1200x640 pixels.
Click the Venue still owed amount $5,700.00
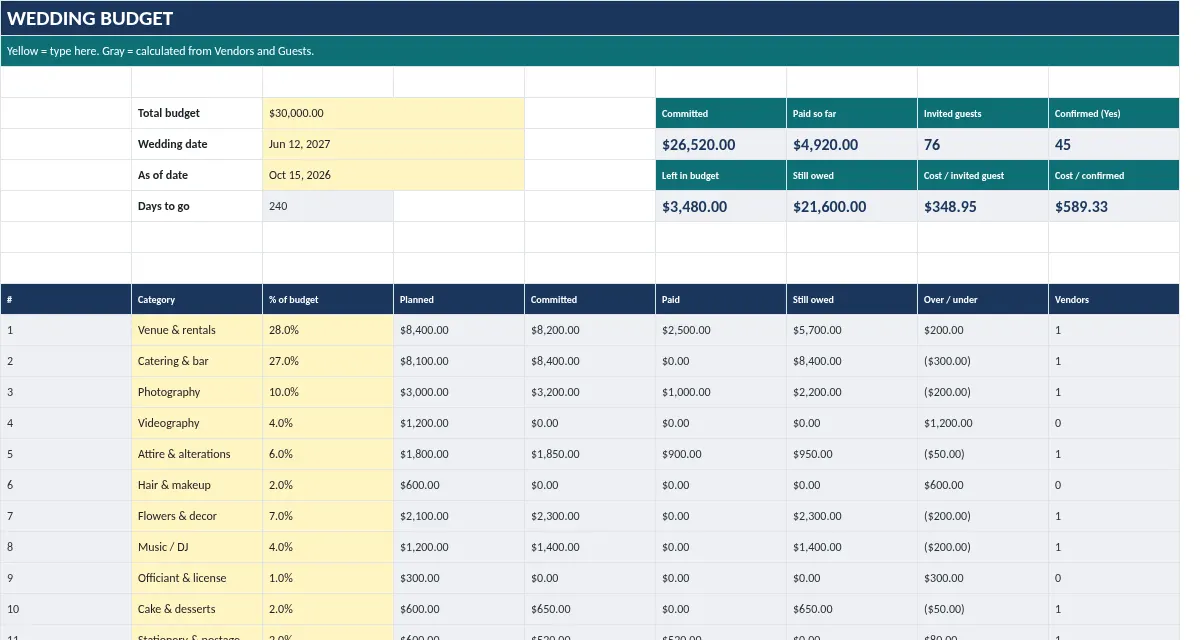click(x=852, y=330)
